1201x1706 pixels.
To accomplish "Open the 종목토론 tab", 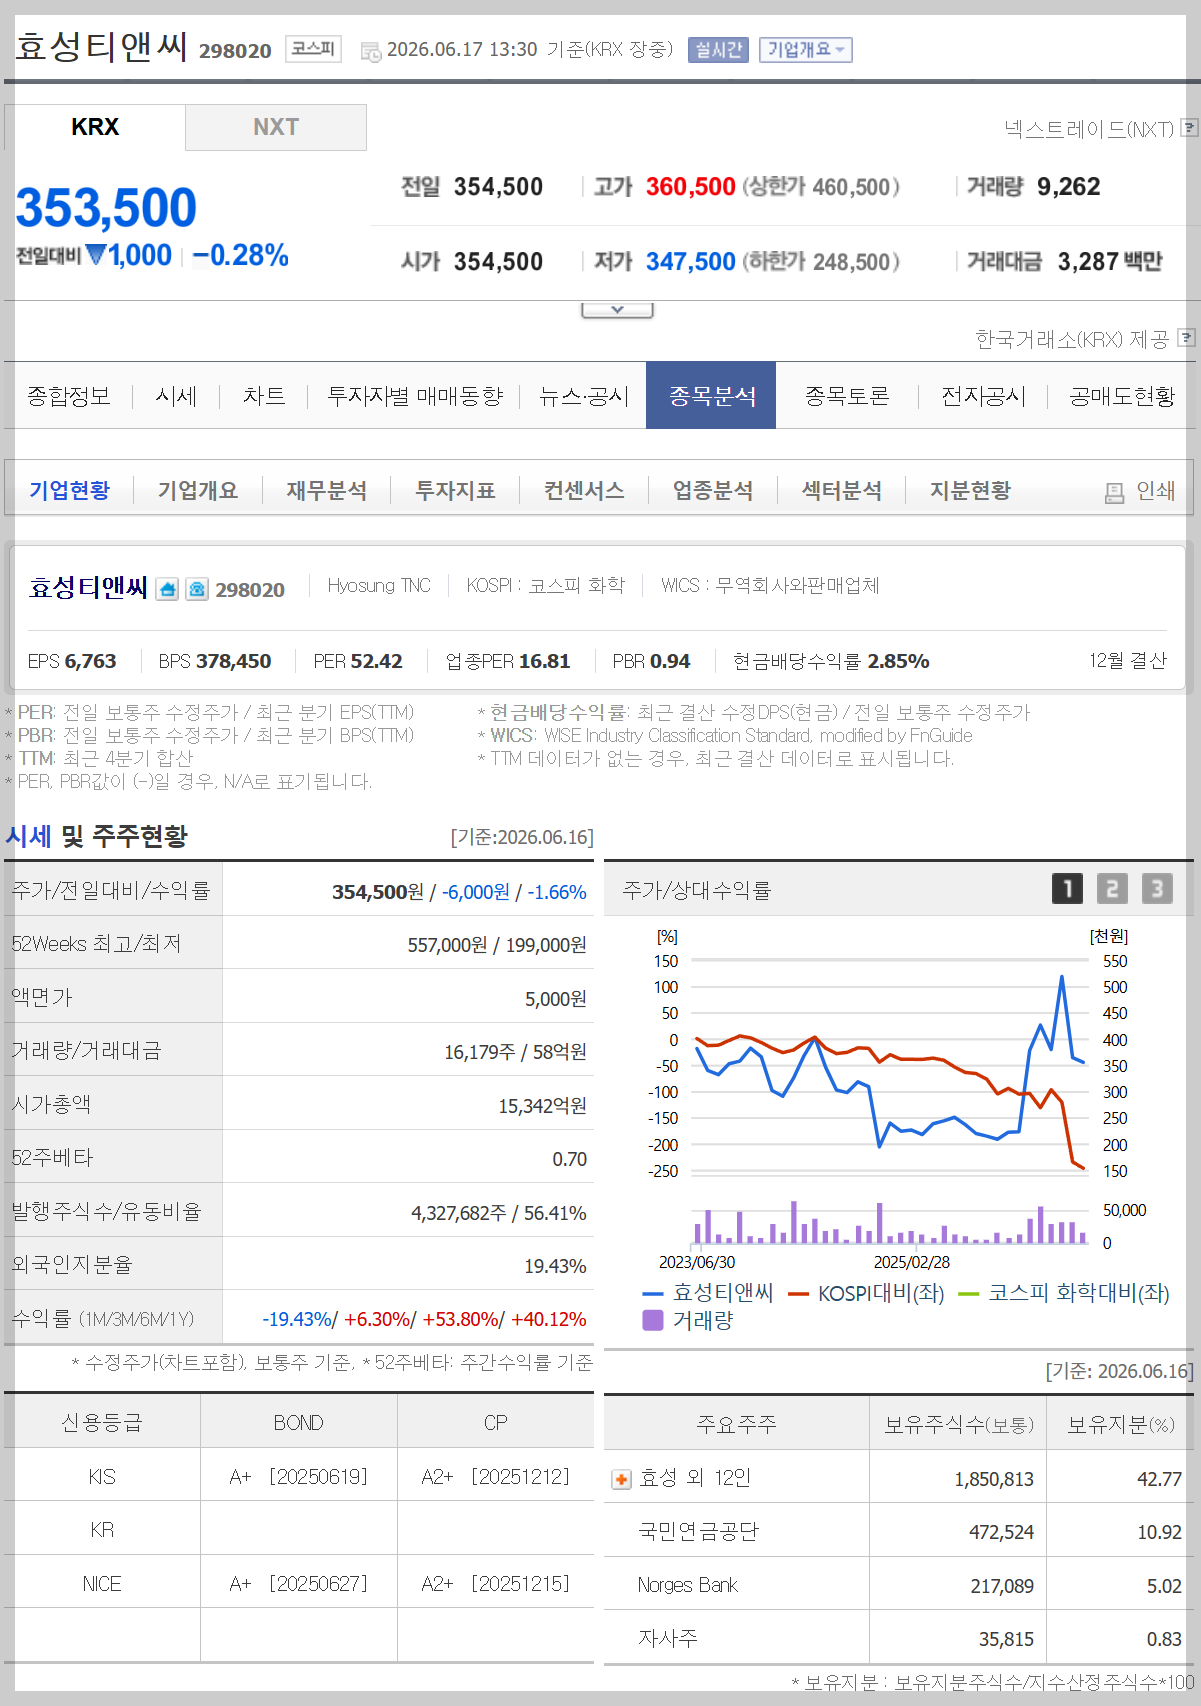I will 847,396.
